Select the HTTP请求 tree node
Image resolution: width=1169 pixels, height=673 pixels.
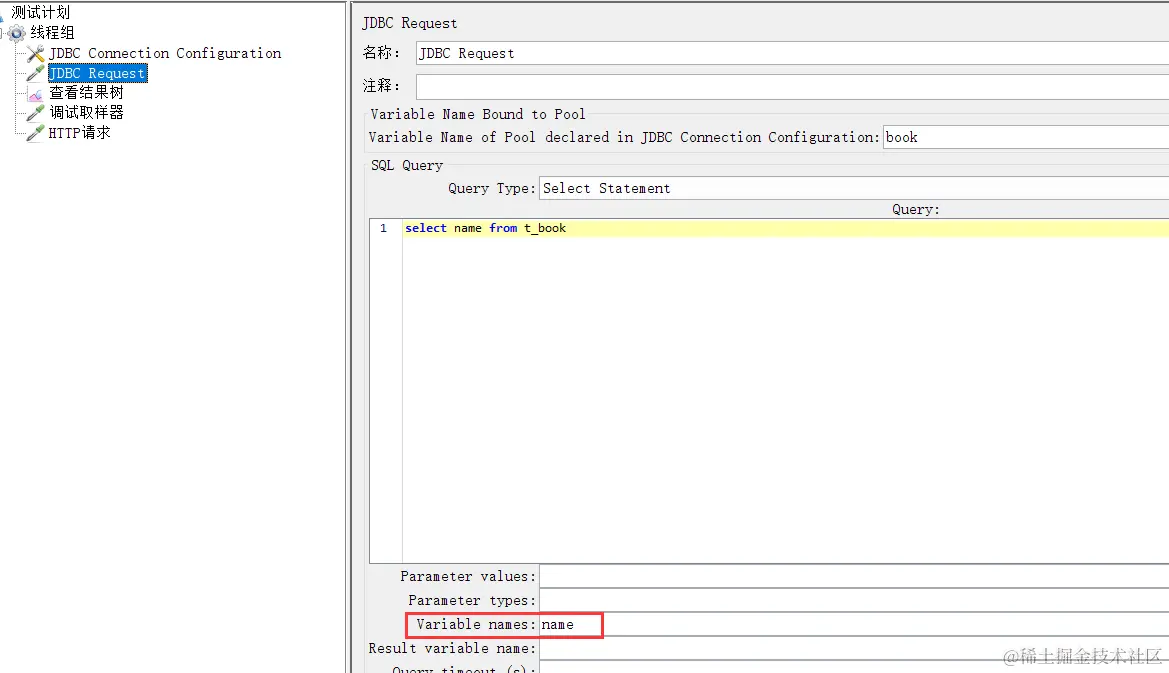(x=80, y=133)
